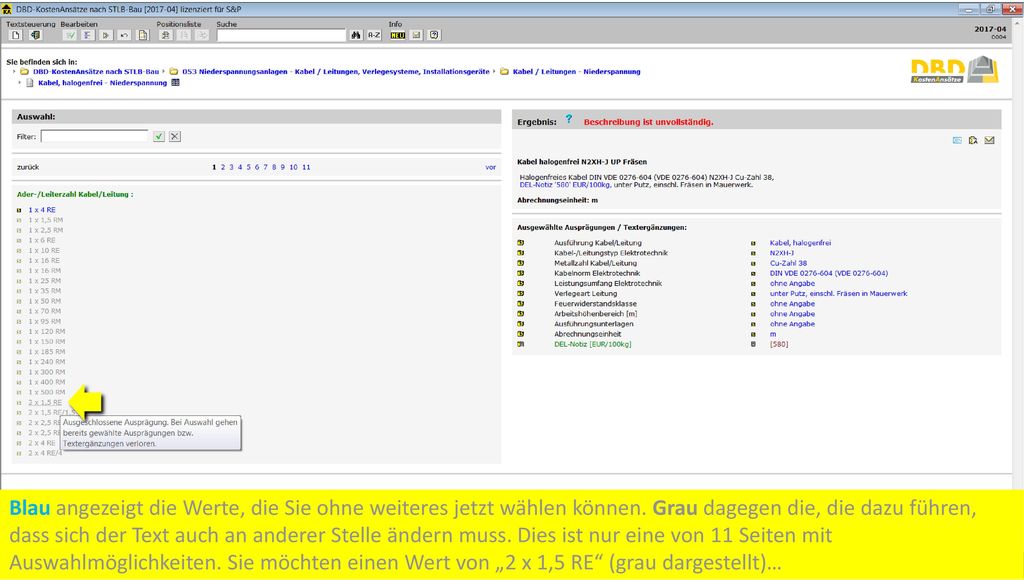The height and width of the screenshot is (580, 1024).
Task: Click the vor next page link
Action: point(490,167)
